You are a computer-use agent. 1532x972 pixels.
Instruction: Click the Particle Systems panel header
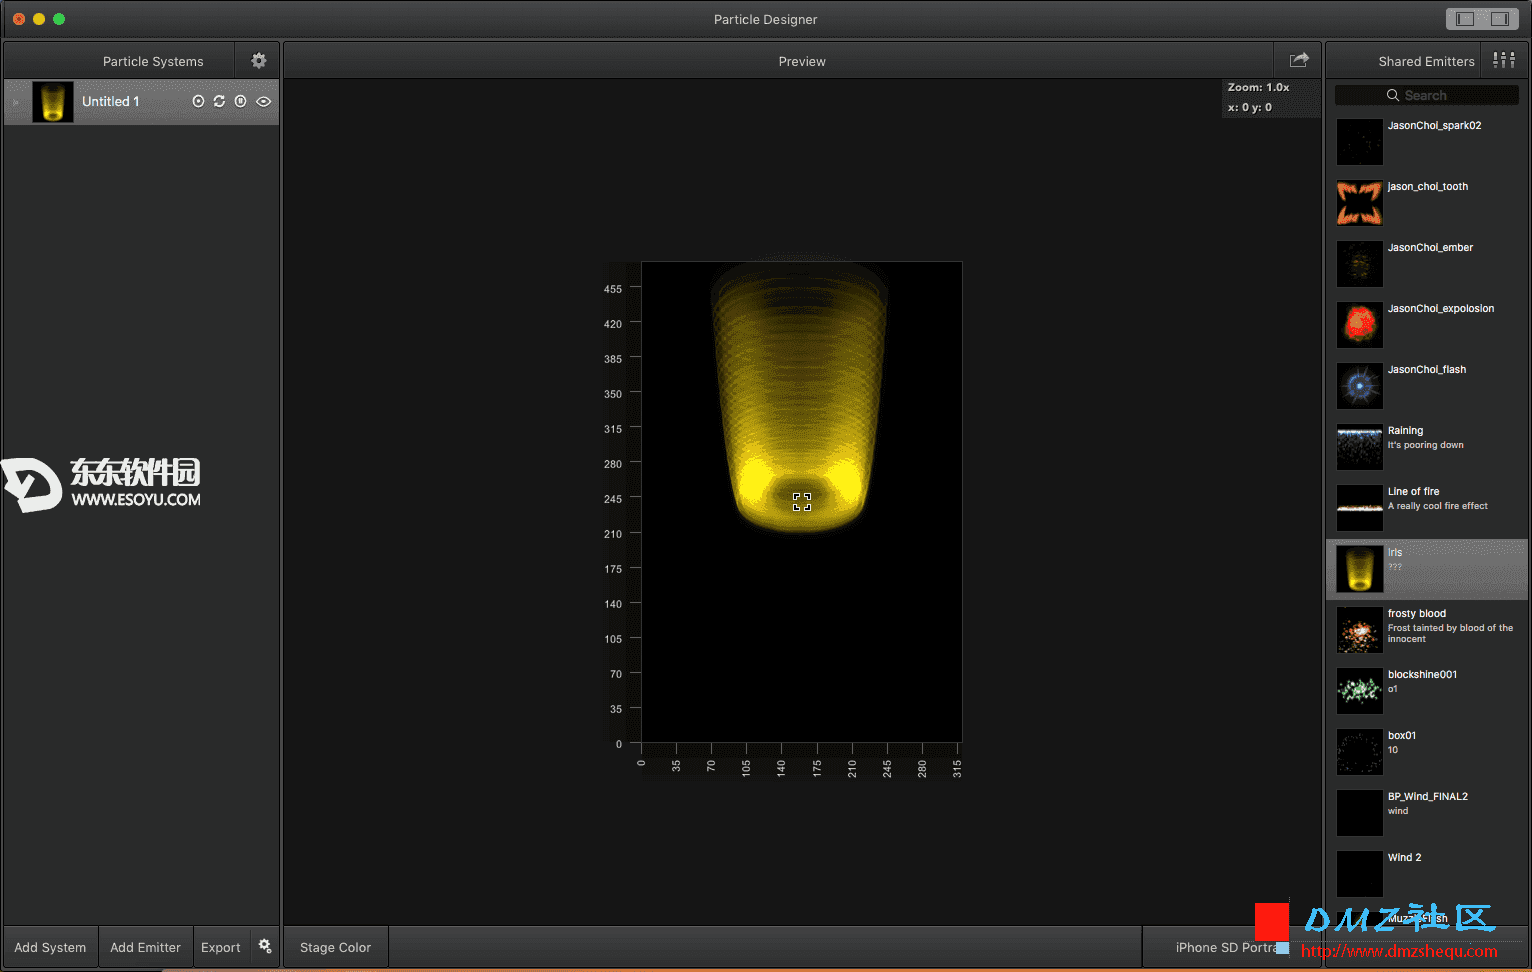coord(153,61)
